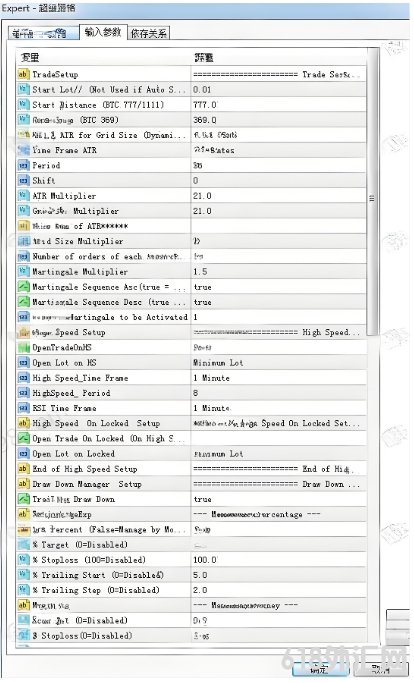Click the integer icon beside Shift
This screenshot has height=683, width=414.
pyautogui.click(x=23, y=180)
